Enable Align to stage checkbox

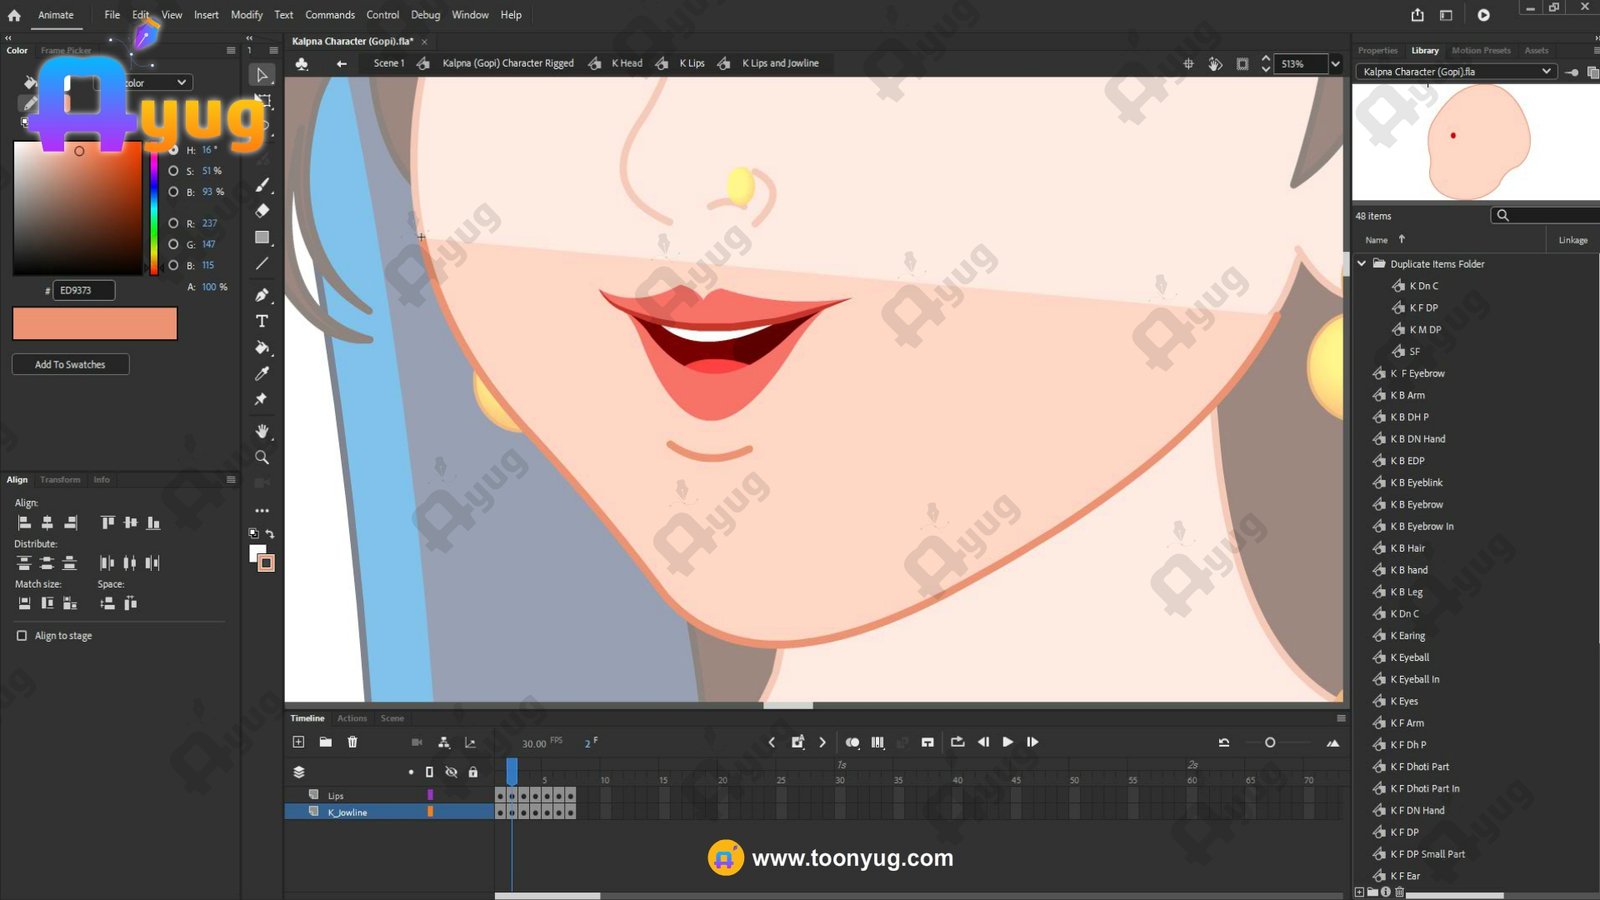[x=22, y=636]
